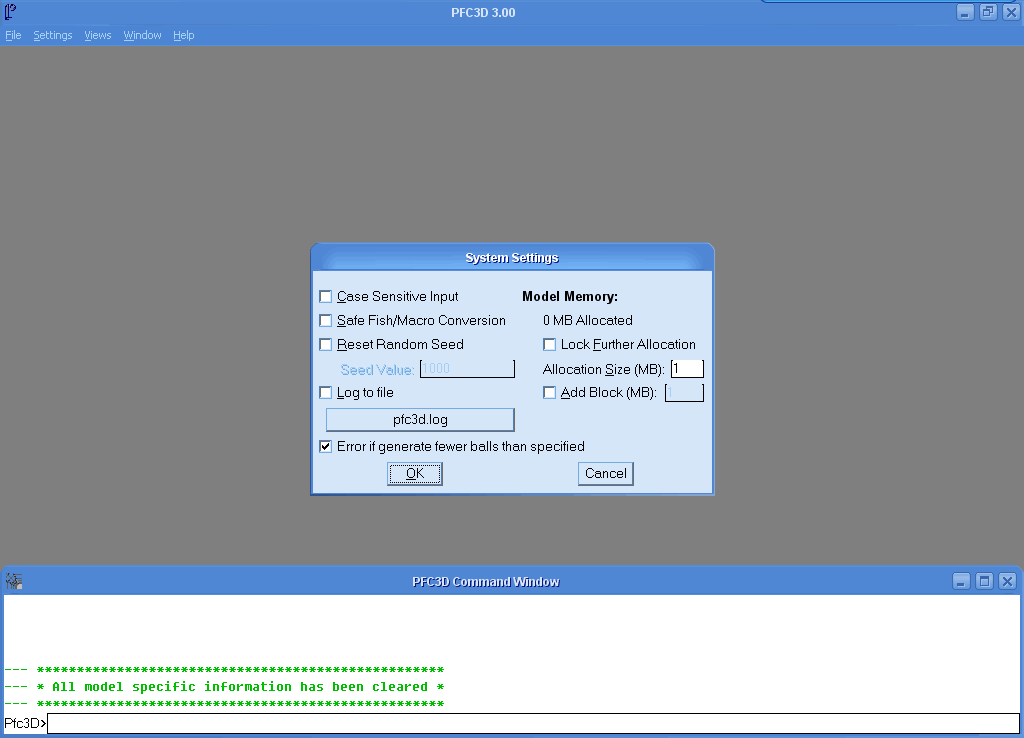
Task: Click the System Settings dialog title bar
Action: [x=512, y=258]
